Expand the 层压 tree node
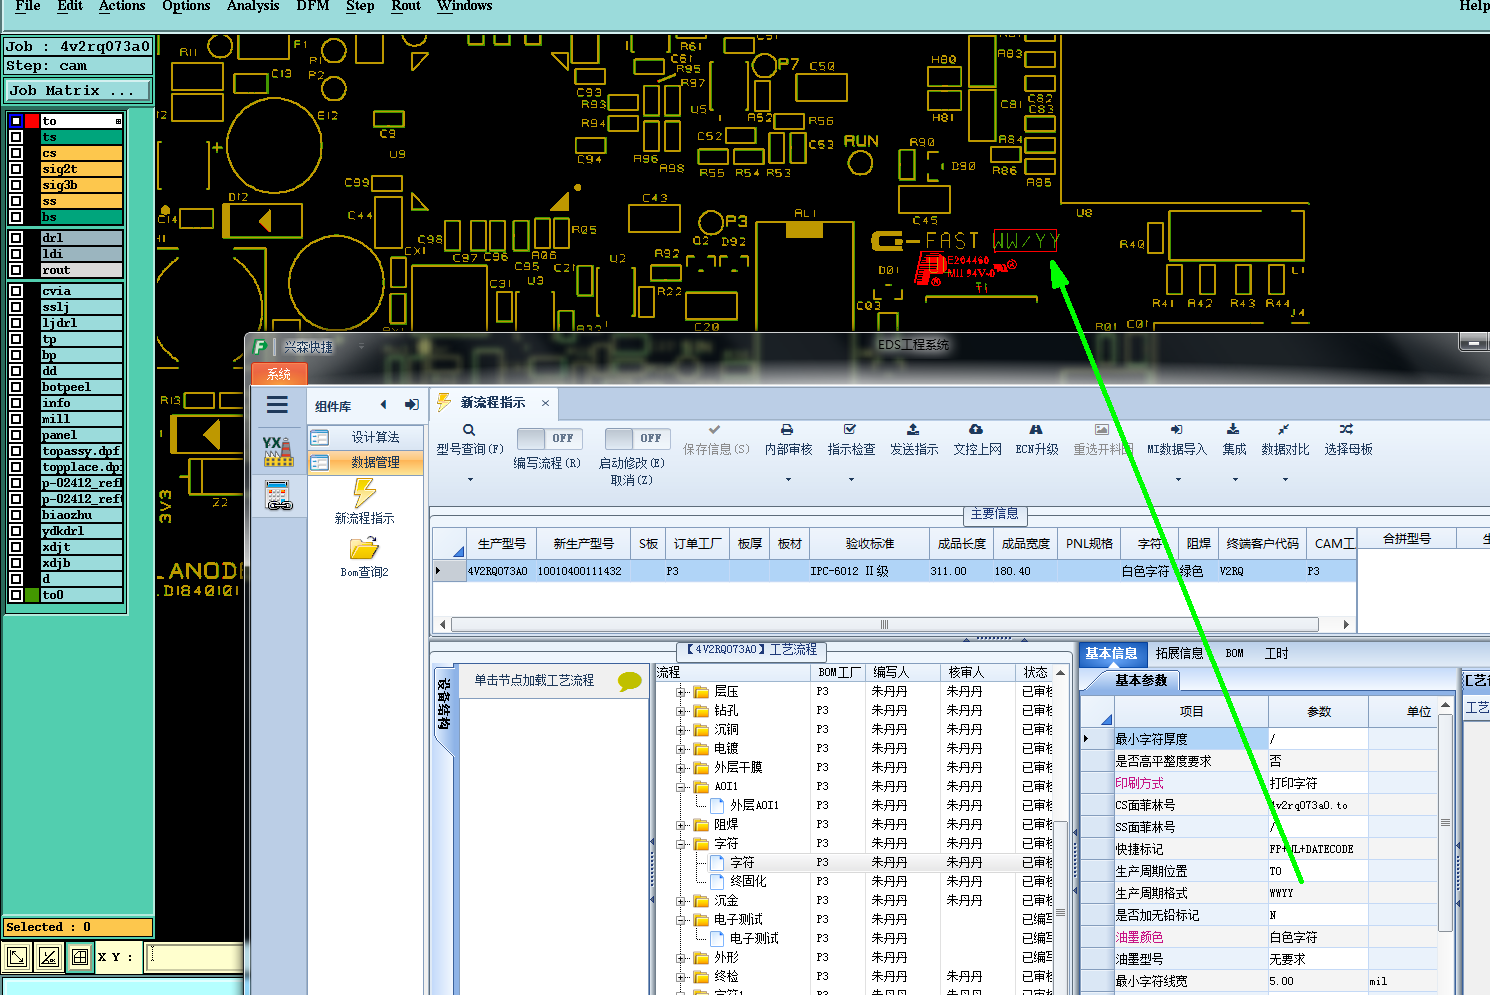1490x995 pixels. tap(681, 692)
